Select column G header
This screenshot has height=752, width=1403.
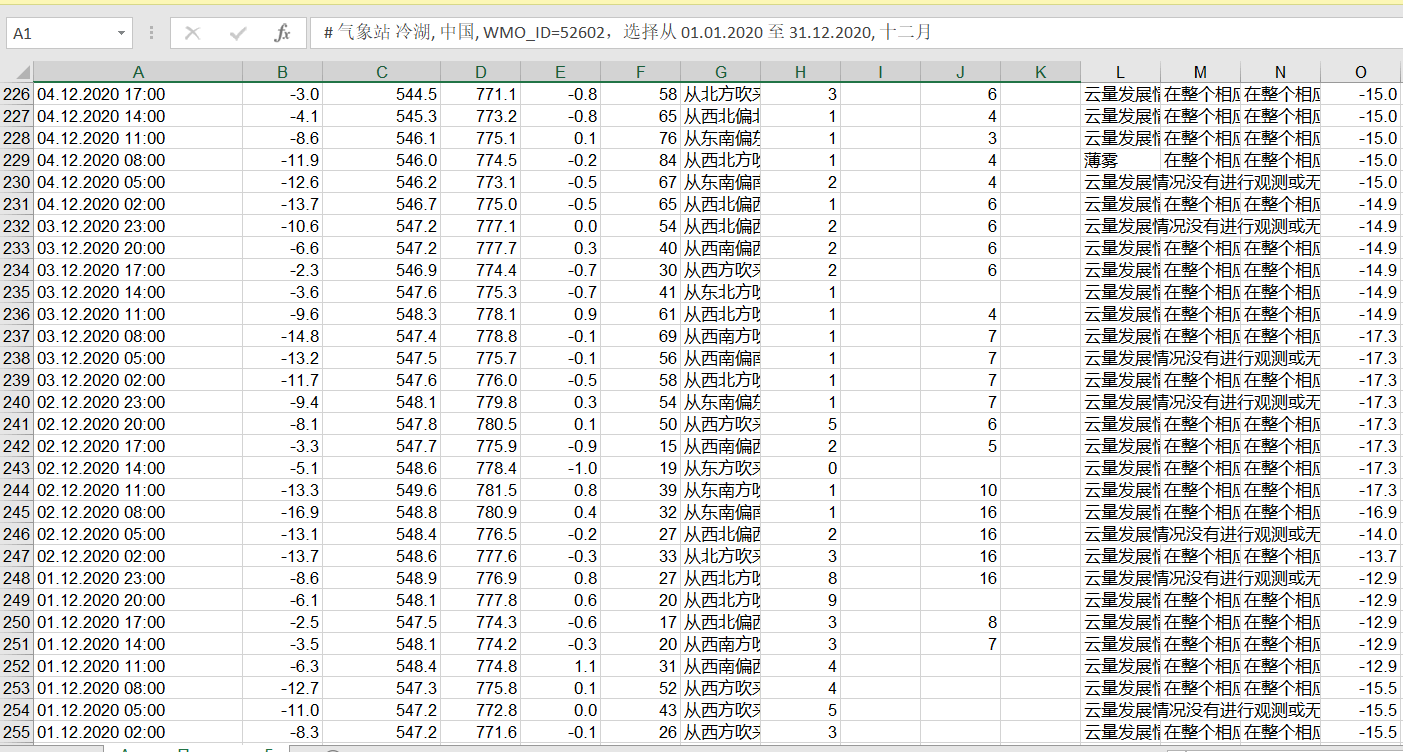720,72
